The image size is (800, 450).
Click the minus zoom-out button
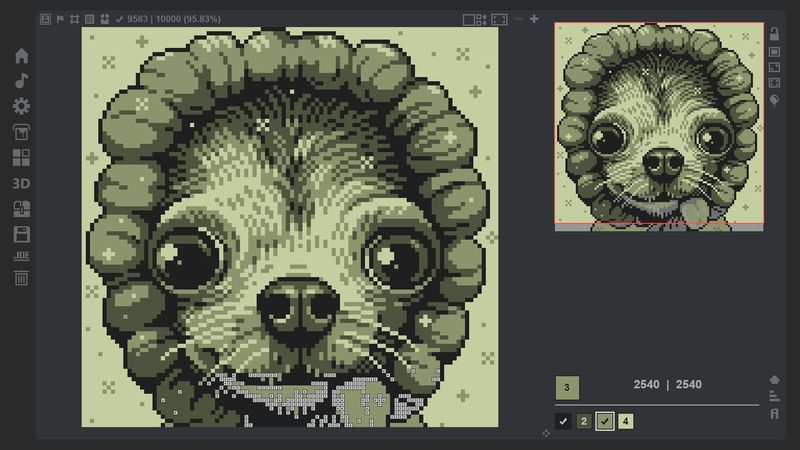[518, 19]
